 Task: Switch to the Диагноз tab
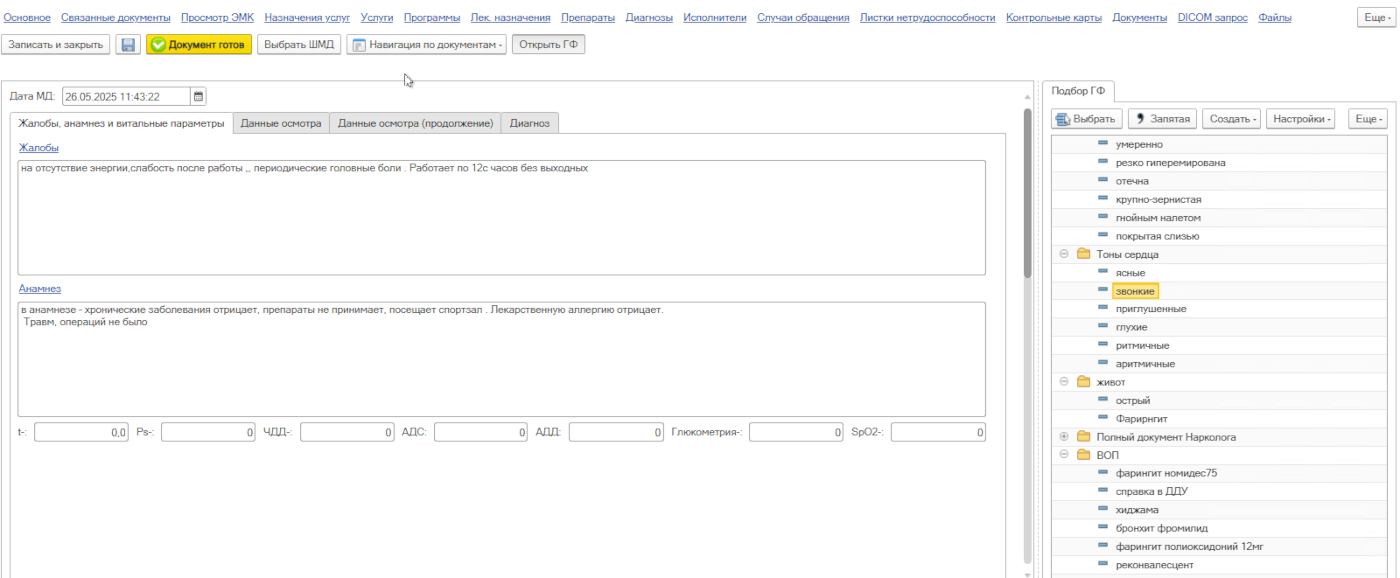click(x=529, y=124)
